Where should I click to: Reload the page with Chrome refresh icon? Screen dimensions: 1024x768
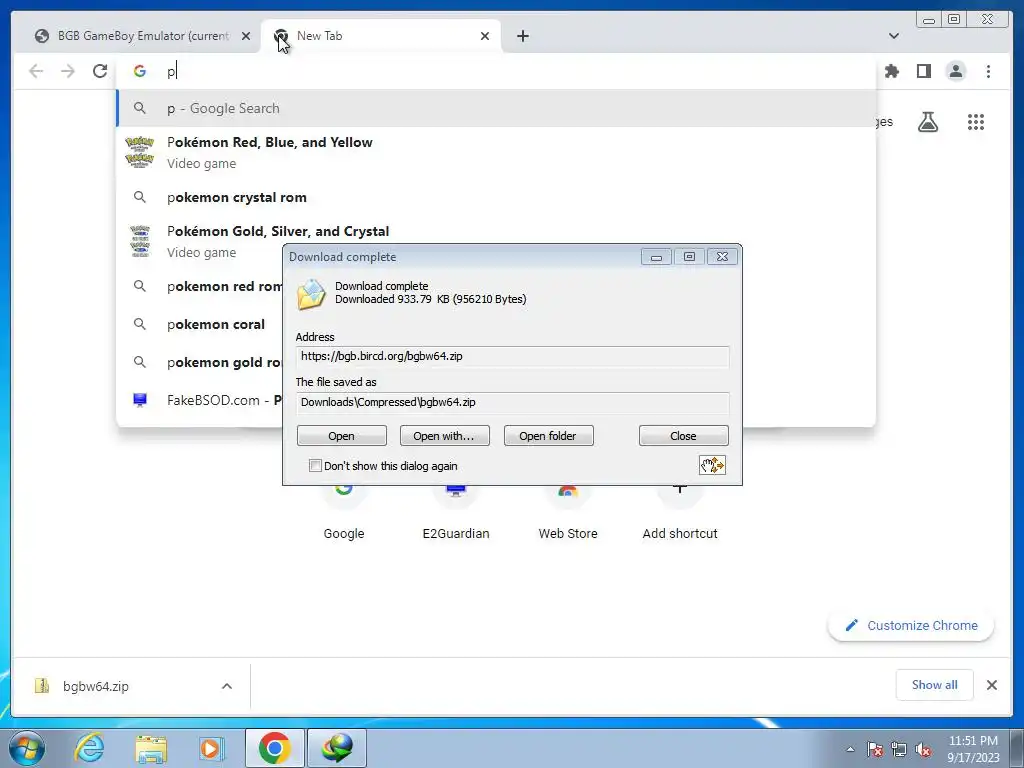tap(99, 71)
